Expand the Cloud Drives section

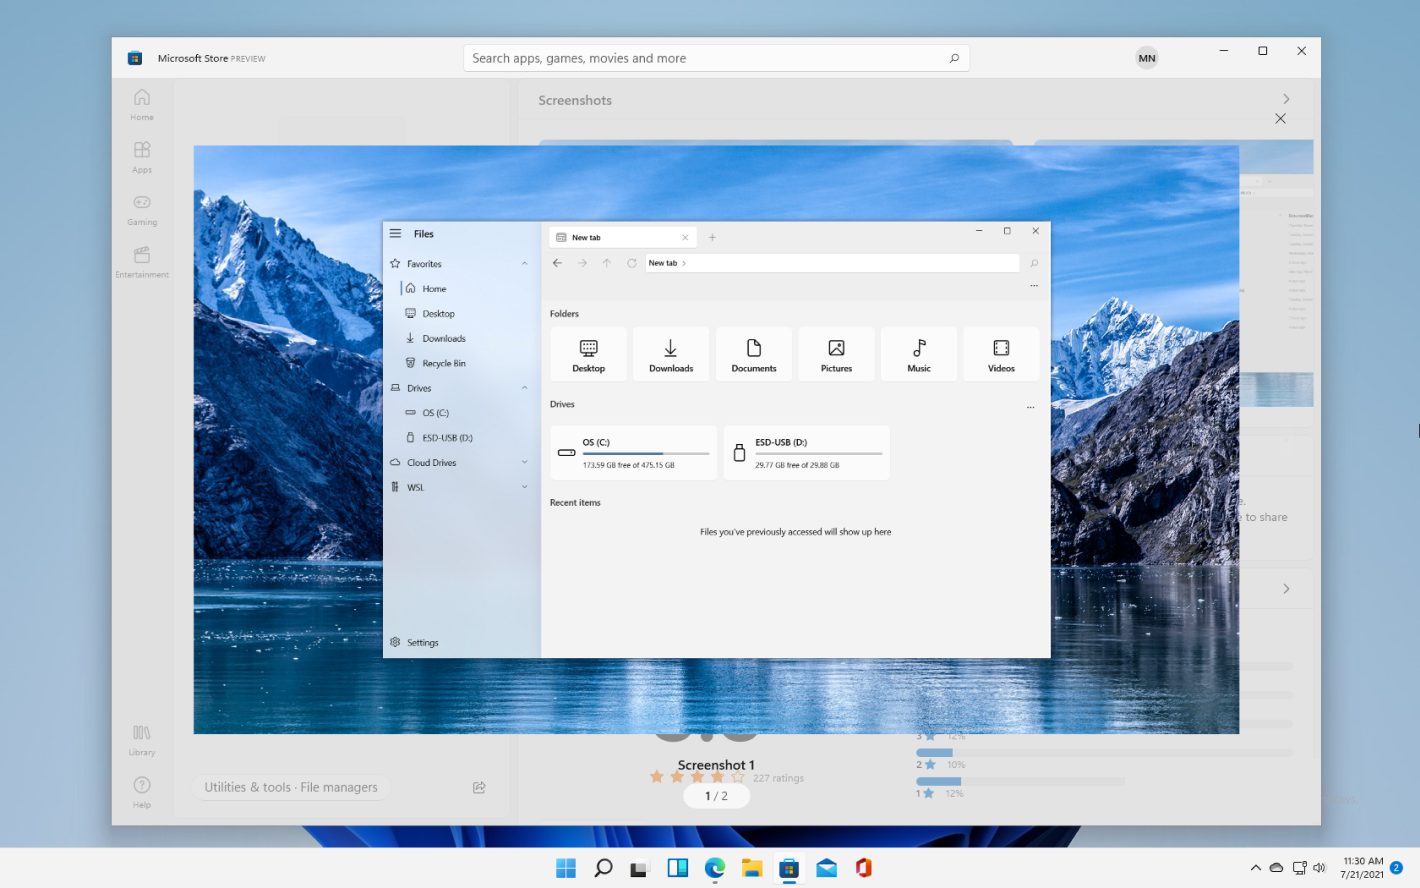[524, 462]
